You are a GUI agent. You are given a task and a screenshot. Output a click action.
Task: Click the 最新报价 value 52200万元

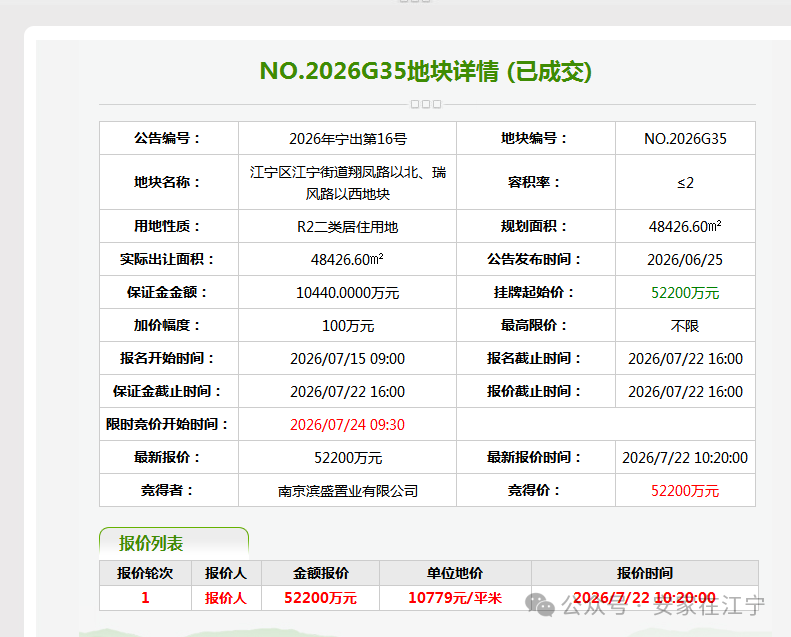pyautogui.click(x=348, y=457)
